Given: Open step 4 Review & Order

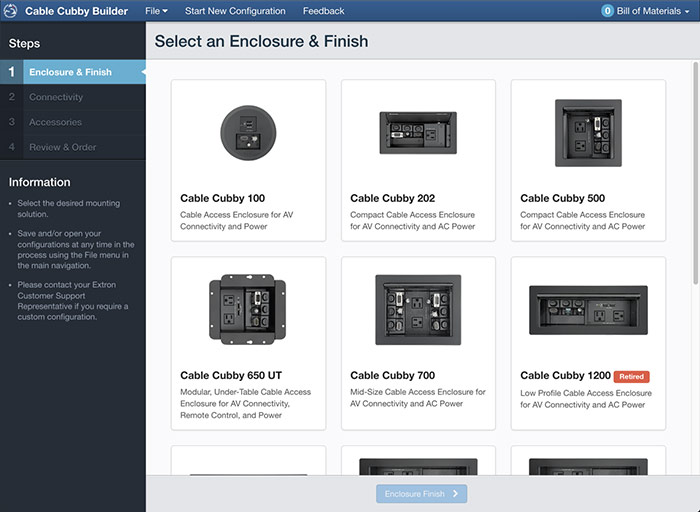Looking at the screenshot, I should (x=73, y=147).
